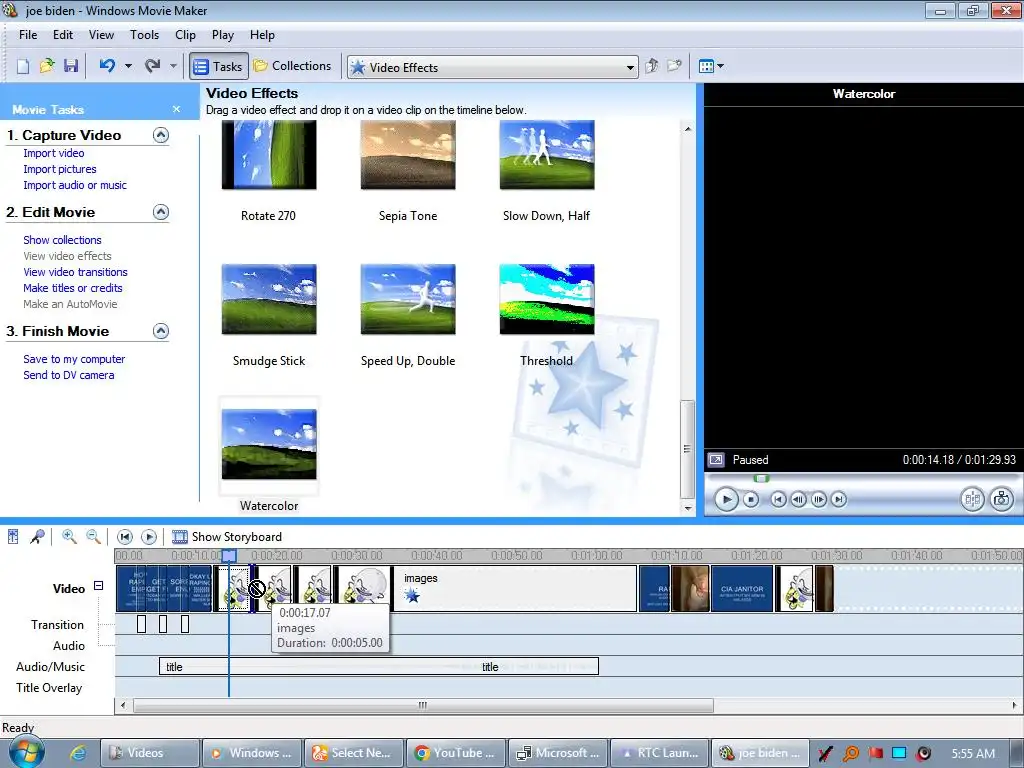The image size is (1024, 768).
Task: Select the Watercolor effect thumbnail
Action: 269,444
